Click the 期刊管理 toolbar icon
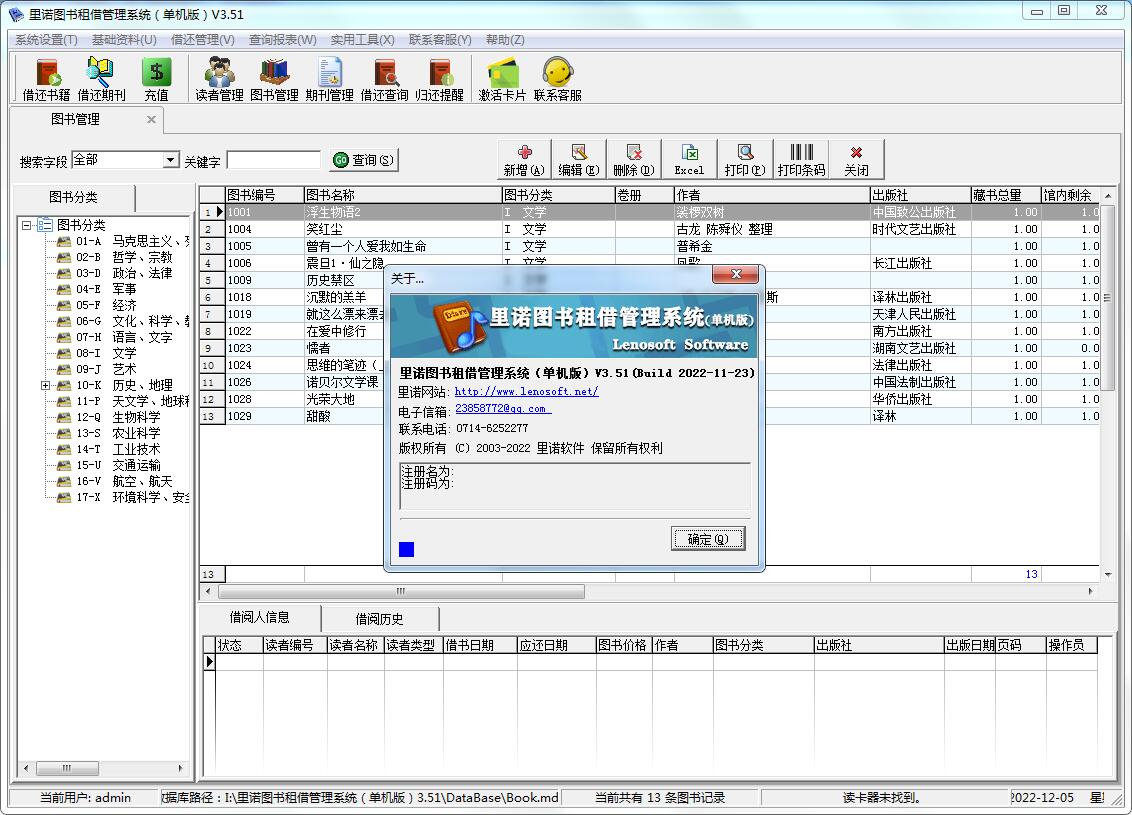1132x815 pixels. [x=329, y=79]
